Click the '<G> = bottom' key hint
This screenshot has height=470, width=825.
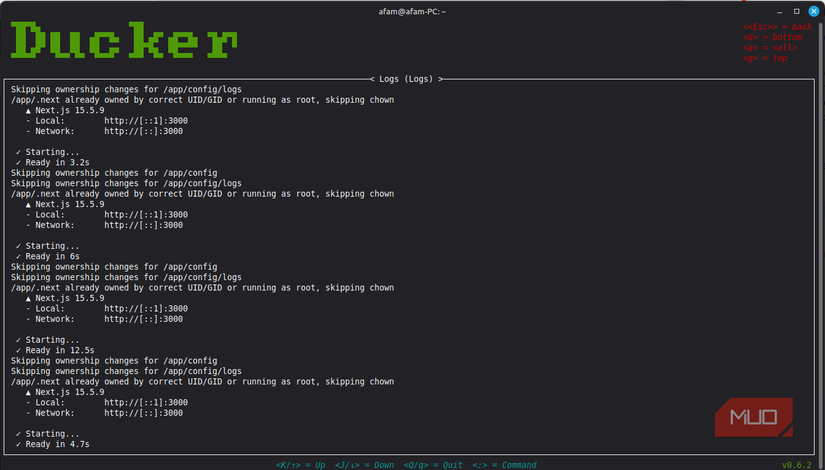pyautogui.click(x=772, y=37)
